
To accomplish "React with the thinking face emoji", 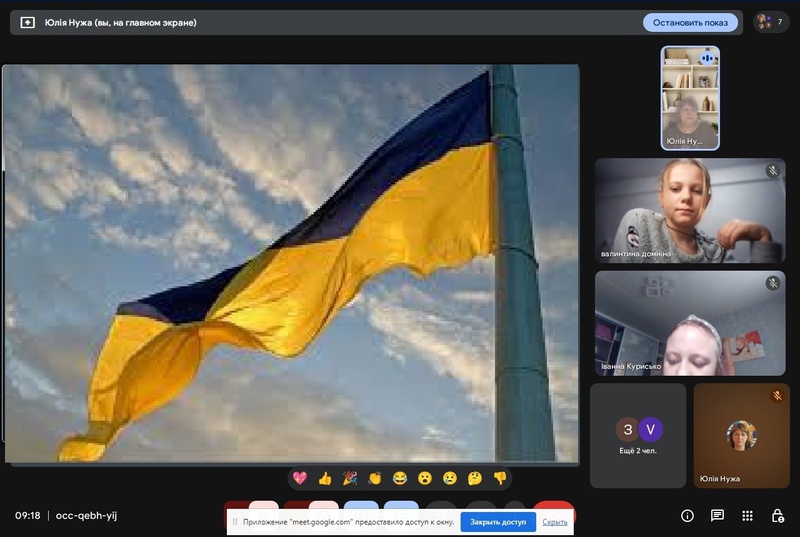I will tap(475, 478).
